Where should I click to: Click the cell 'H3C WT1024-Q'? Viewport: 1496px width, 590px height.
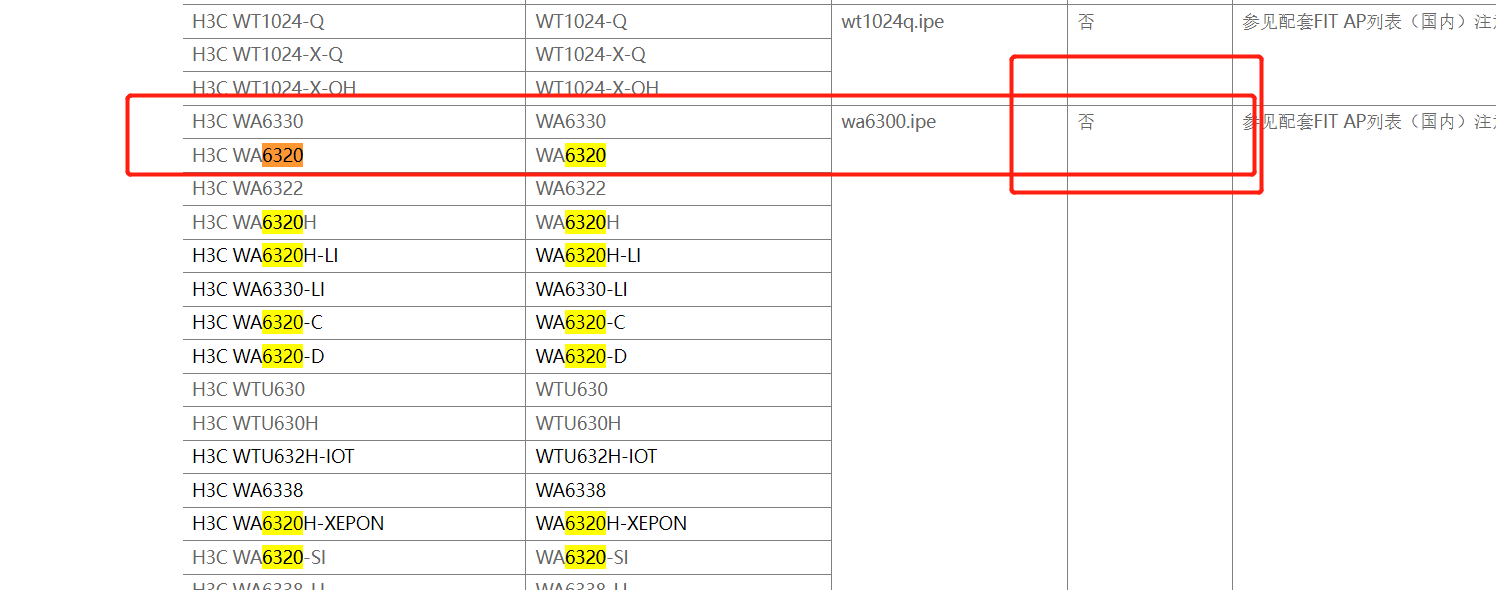(x=354, y=22)
